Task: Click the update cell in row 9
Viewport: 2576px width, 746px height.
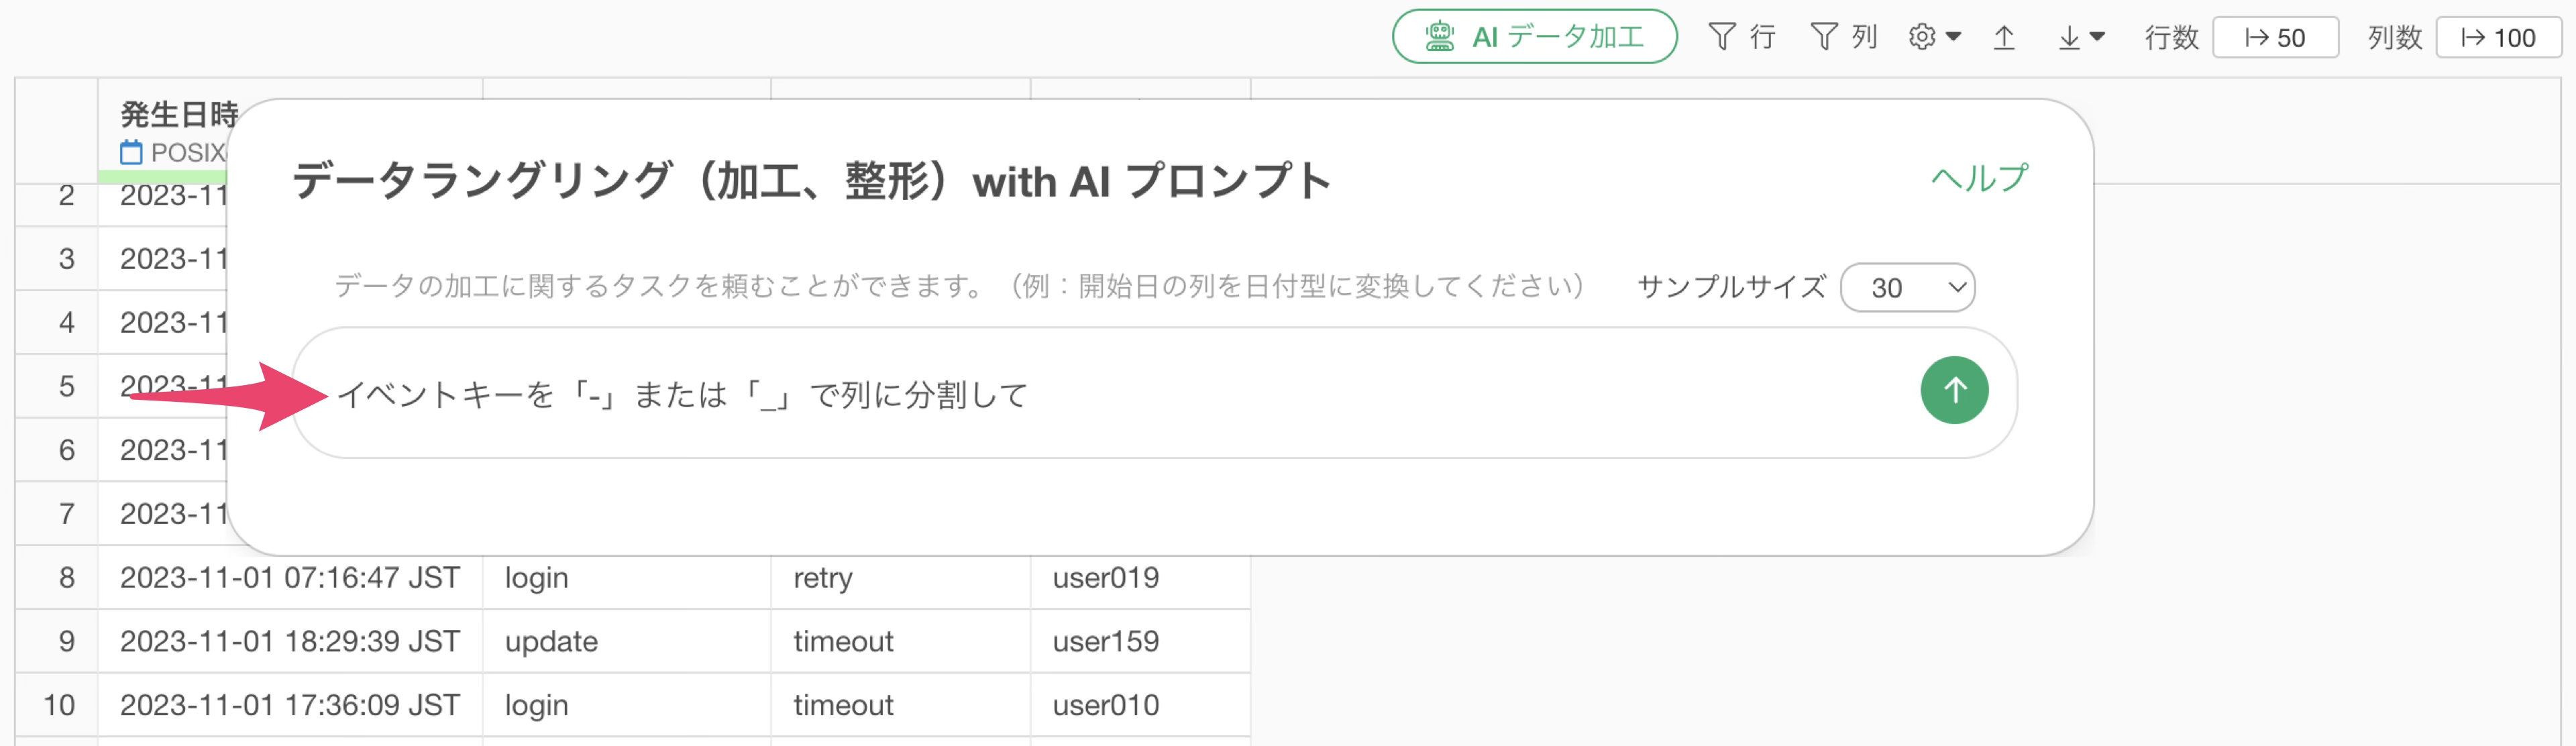Action: point(551,641)
